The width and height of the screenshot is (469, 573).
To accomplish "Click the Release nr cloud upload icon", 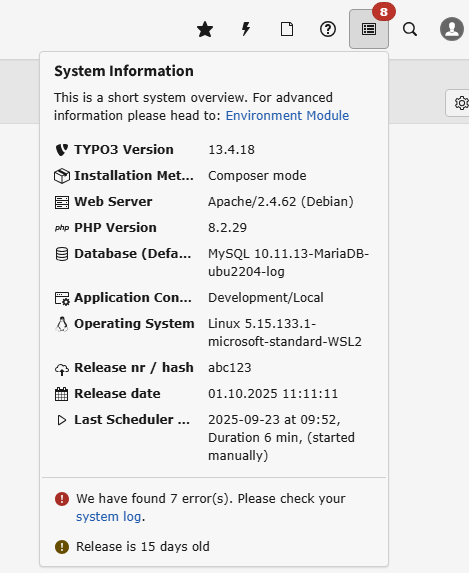I will [62, 369].
